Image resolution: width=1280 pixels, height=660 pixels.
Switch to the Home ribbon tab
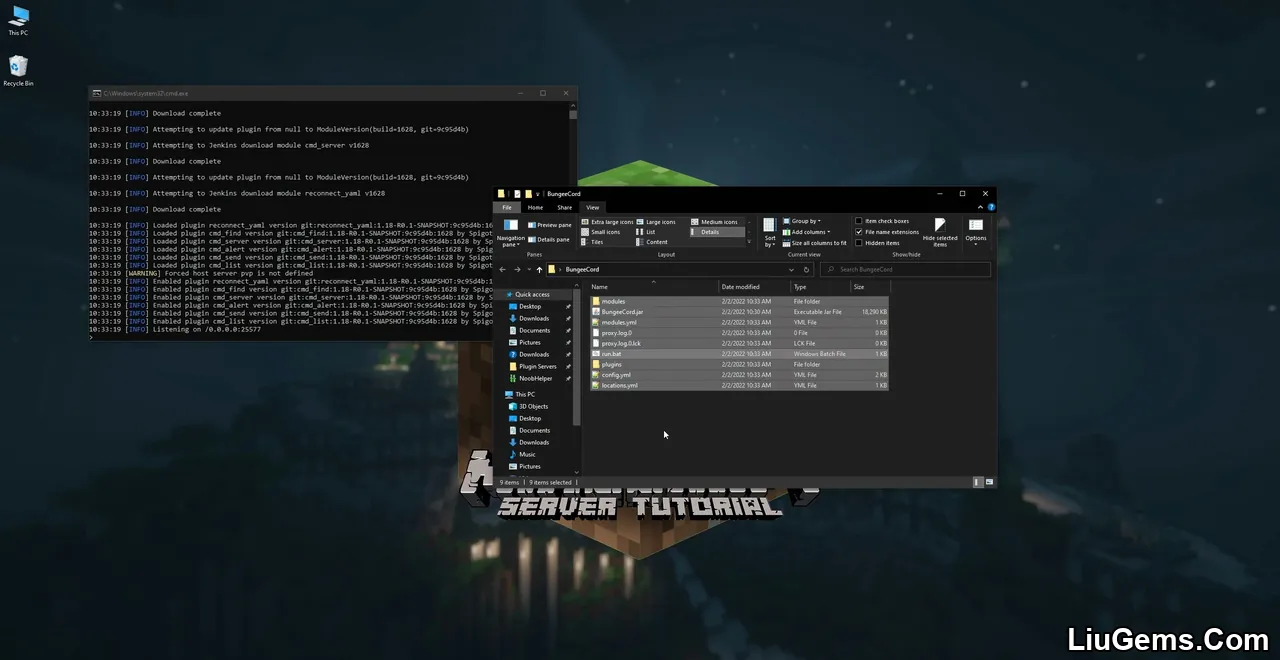tap(536, 207)
